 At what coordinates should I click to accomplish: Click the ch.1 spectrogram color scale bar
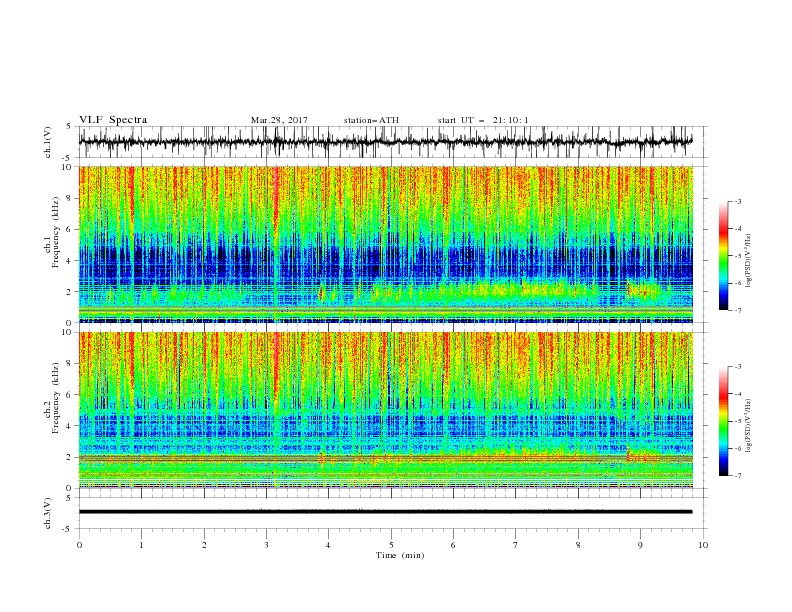click(723, 256)
